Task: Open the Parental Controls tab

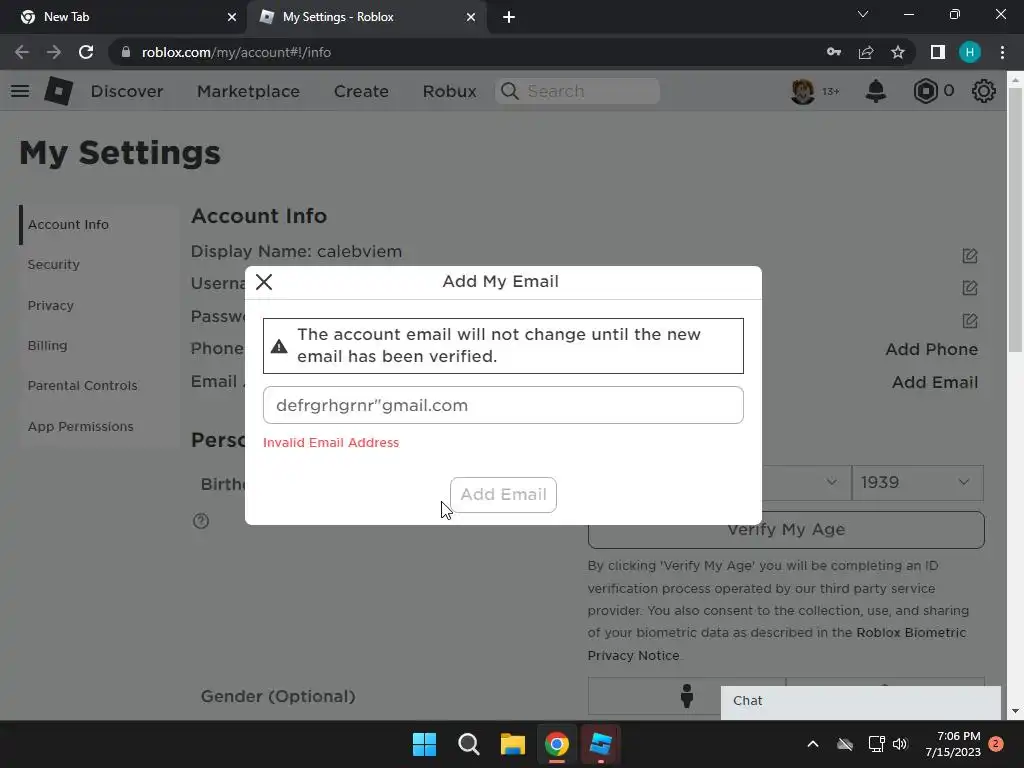Action: point(82,386)
